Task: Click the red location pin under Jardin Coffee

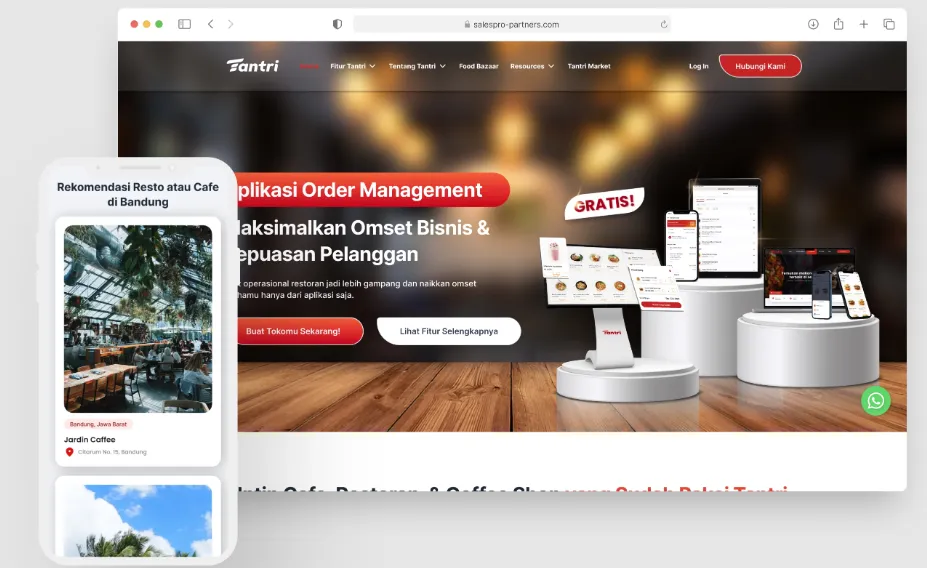Action: pyautogui.click(x=69, y=452)
